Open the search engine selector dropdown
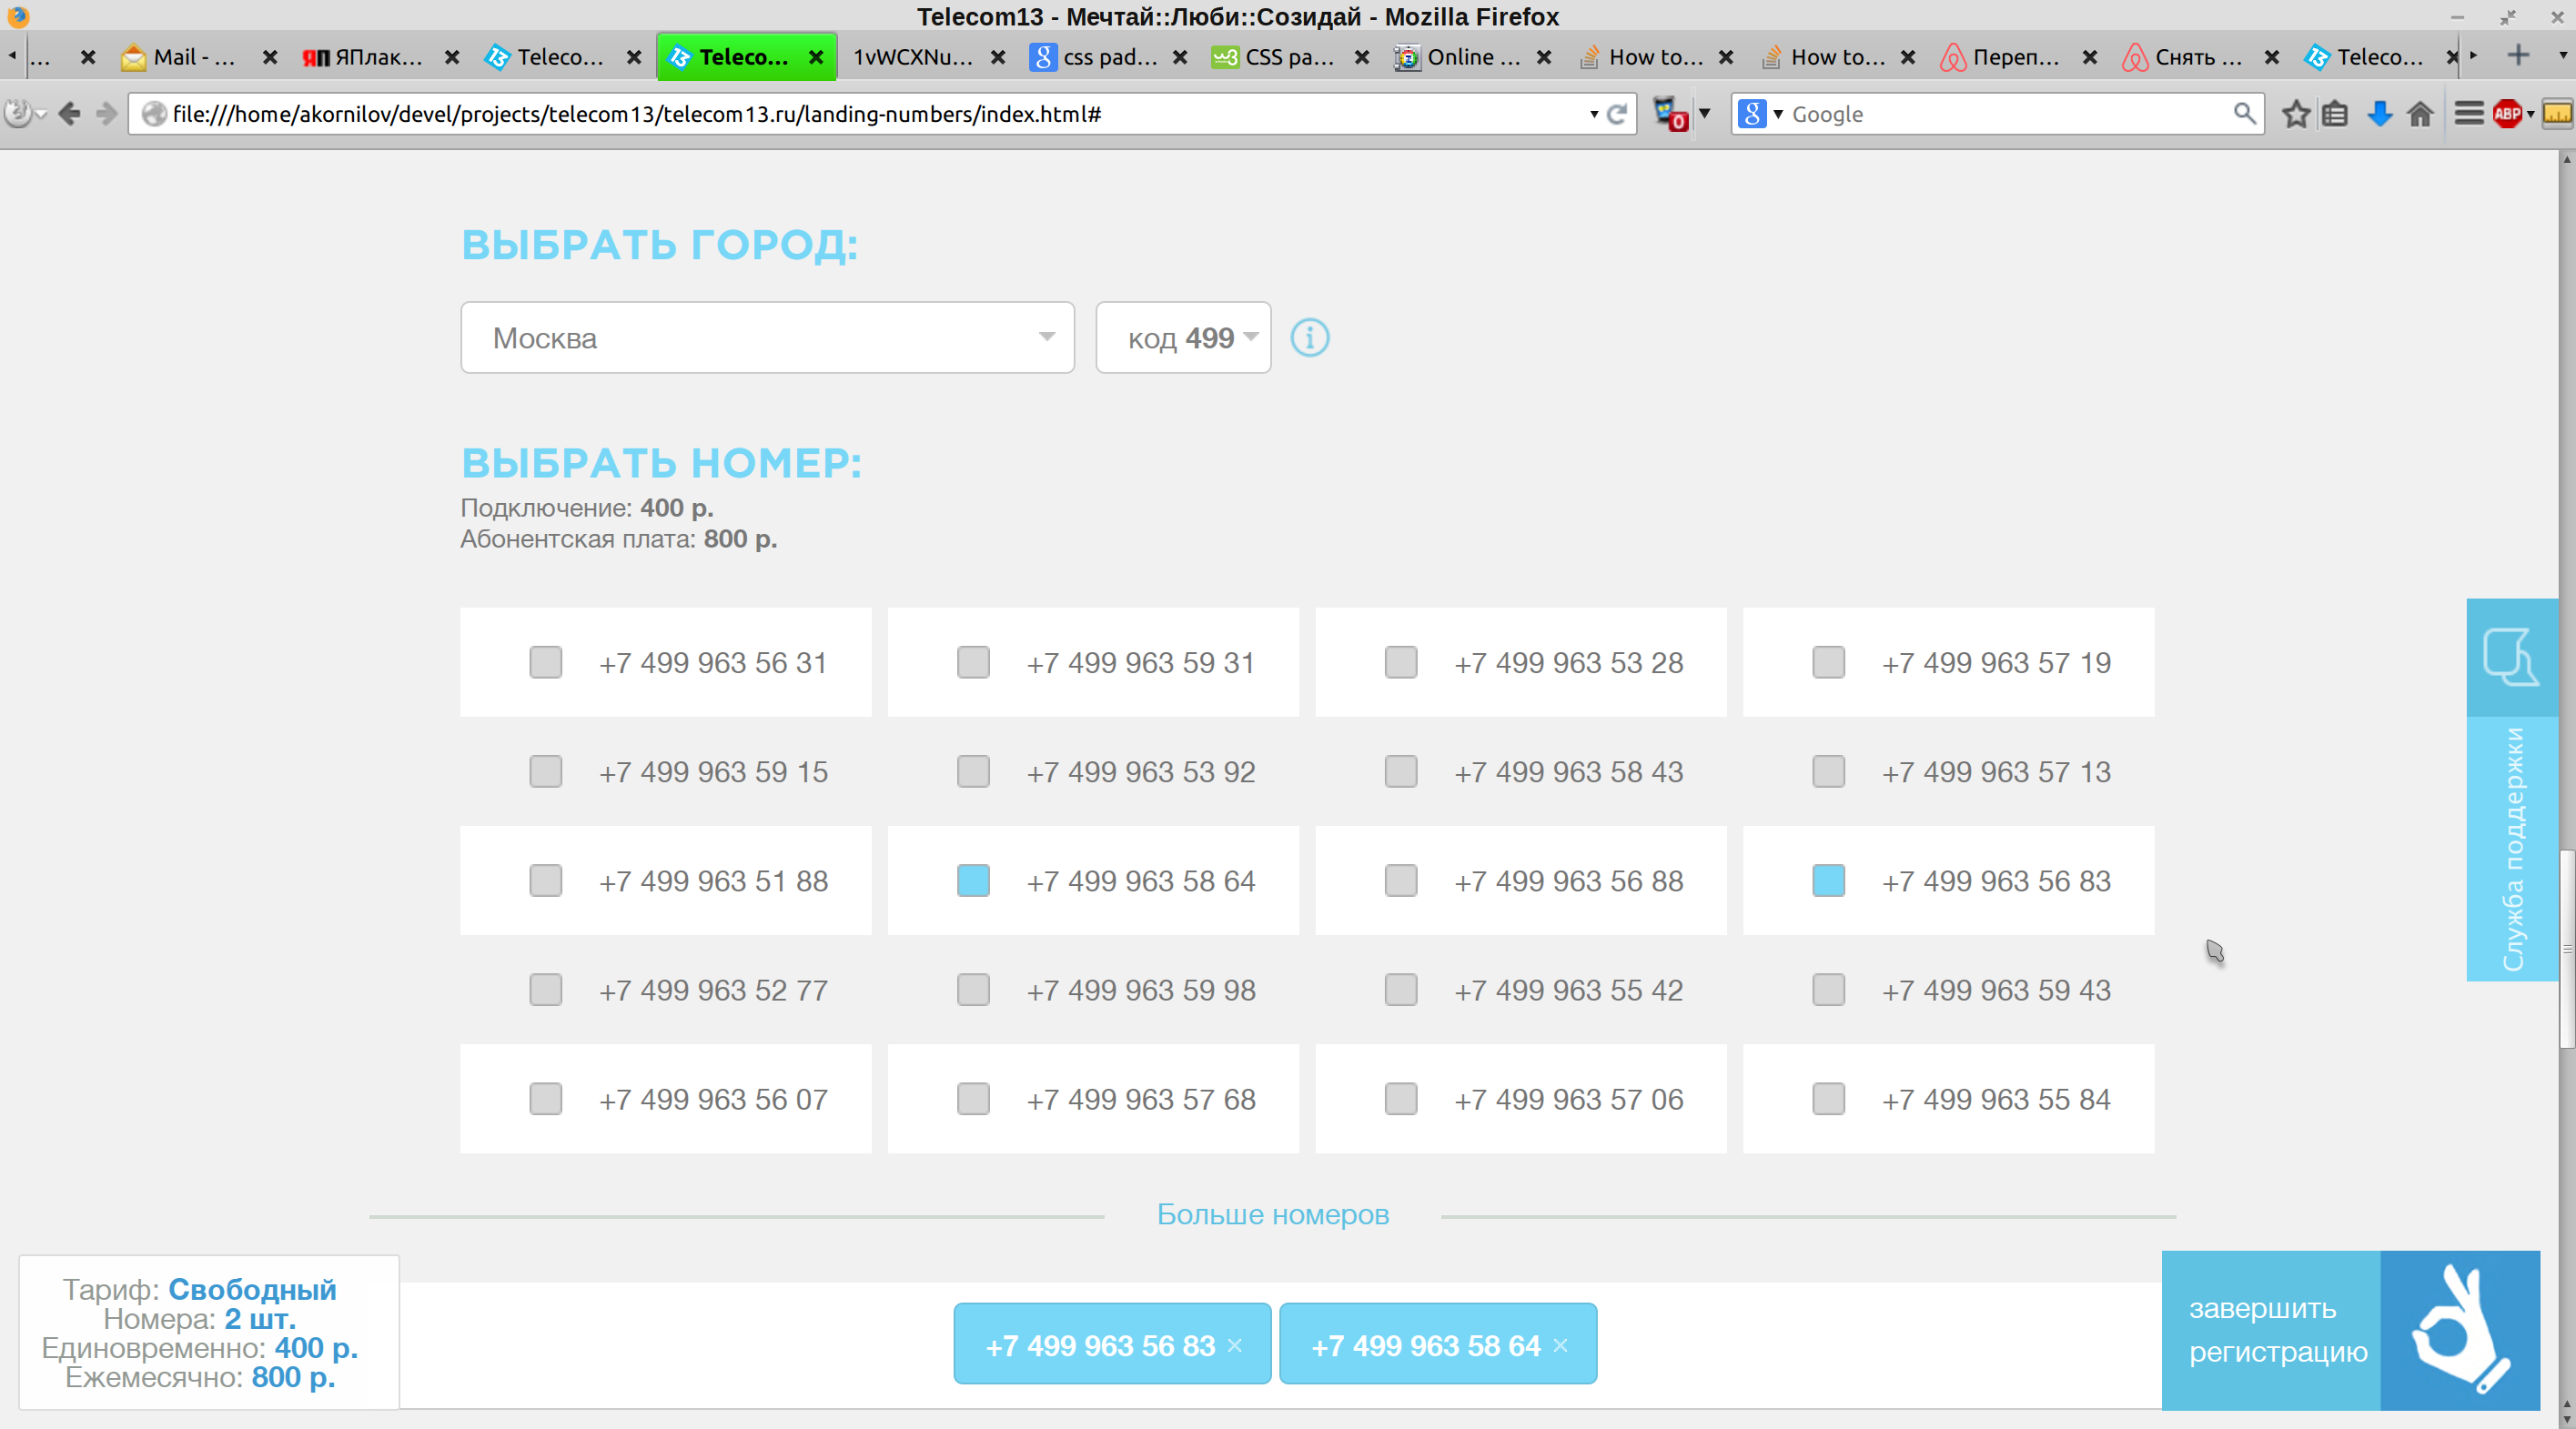The height and width of the screenshot is (1429, 2576). pos(1778,114)
